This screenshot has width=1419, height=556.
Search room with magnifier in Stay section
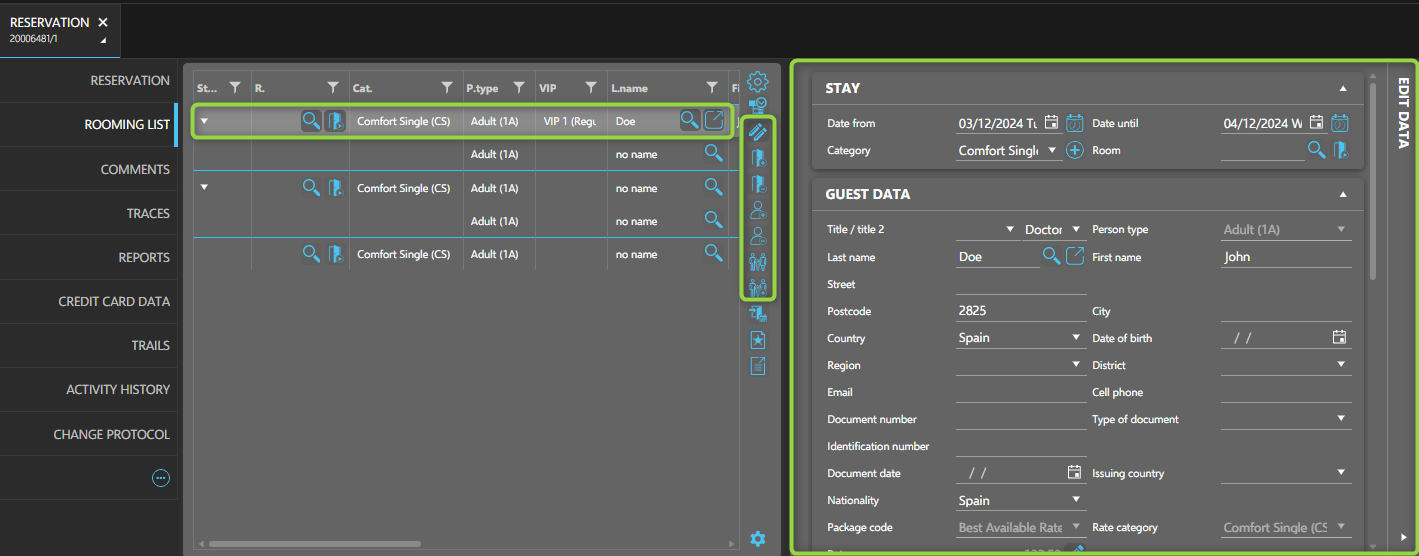pyautogui.click(x=1318, y=151)
